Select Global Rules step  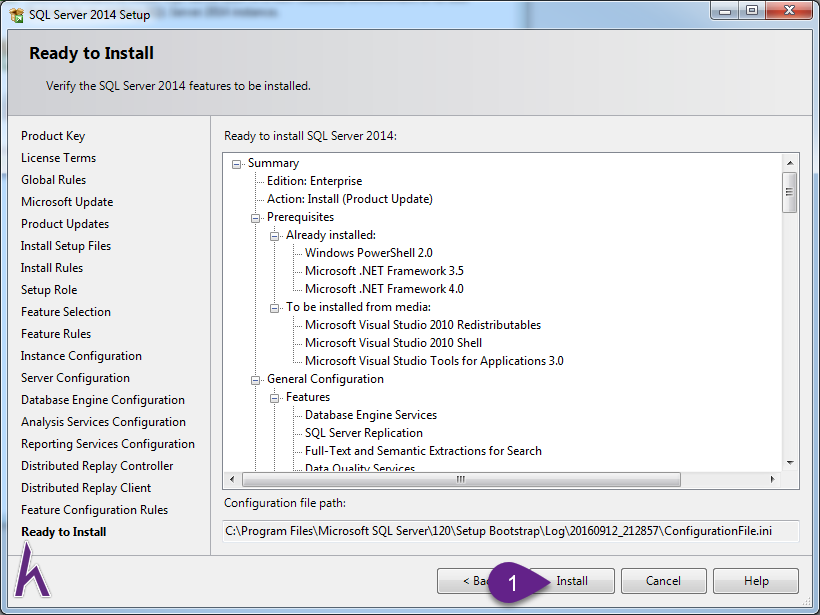pyautogui.click(x=53, y=180)
